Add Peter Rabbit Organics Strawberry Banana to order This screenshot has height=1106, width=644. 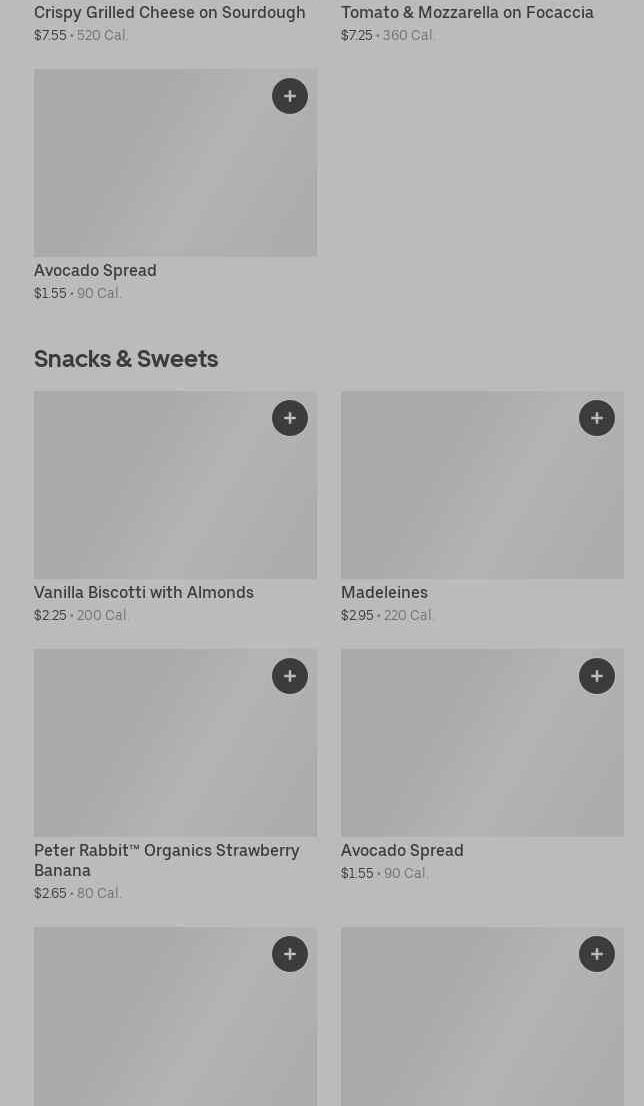tap(290, 676)
